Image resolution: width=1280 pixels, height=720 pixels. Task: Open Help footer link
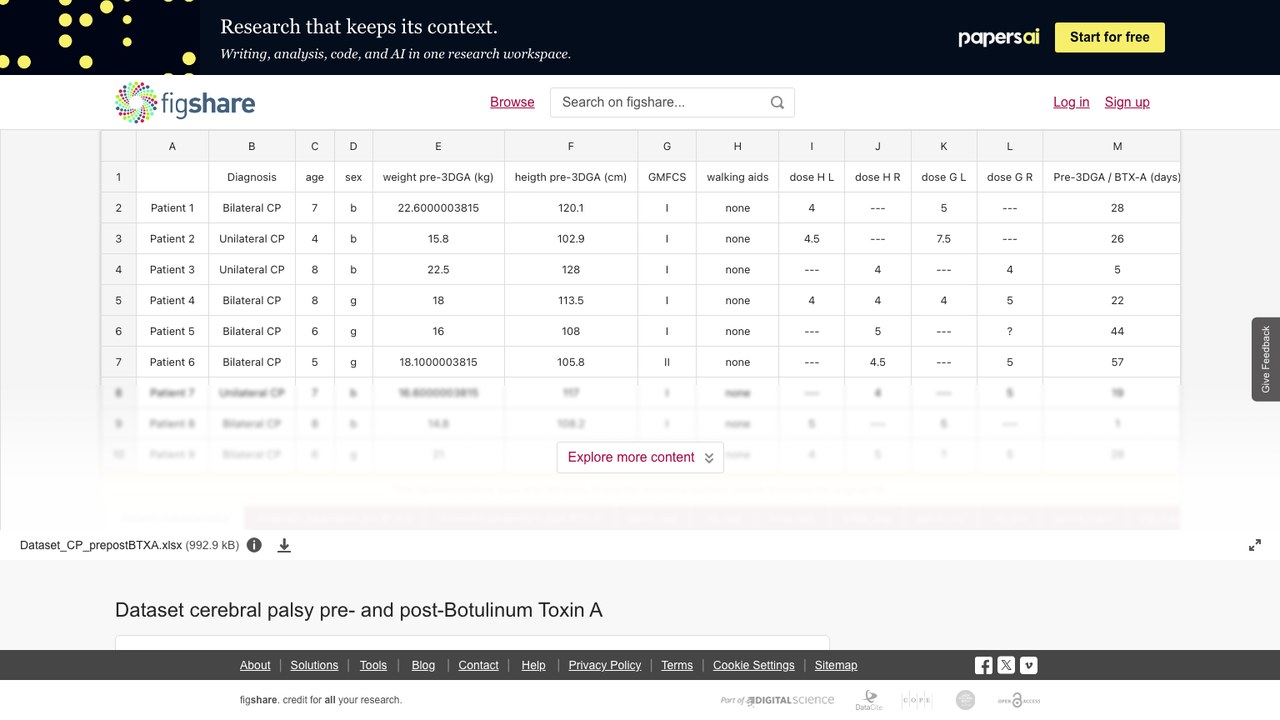coord(534,665)
